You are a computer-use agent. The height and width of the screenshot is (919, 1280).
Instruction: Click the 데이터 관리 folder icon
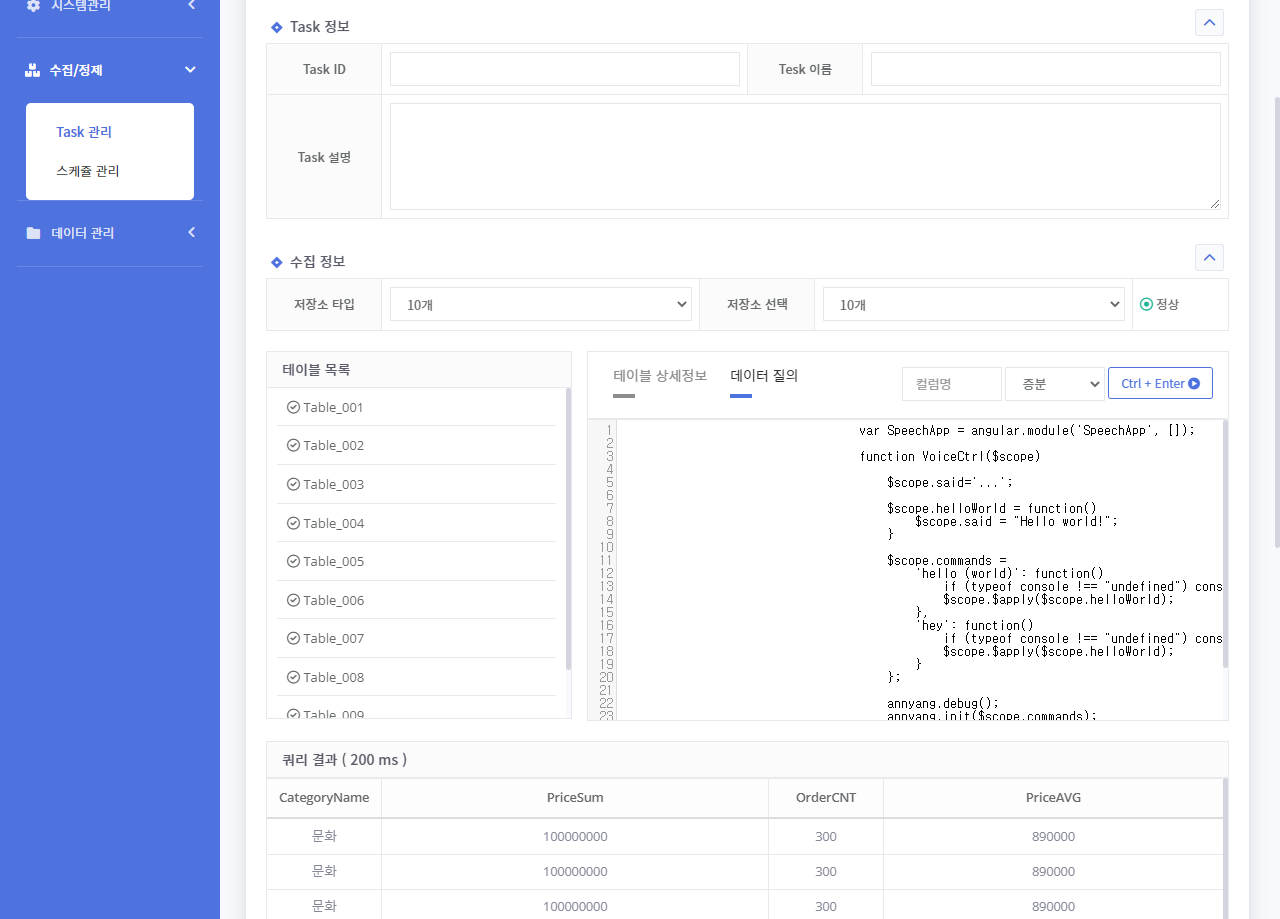tap(33, 233)
